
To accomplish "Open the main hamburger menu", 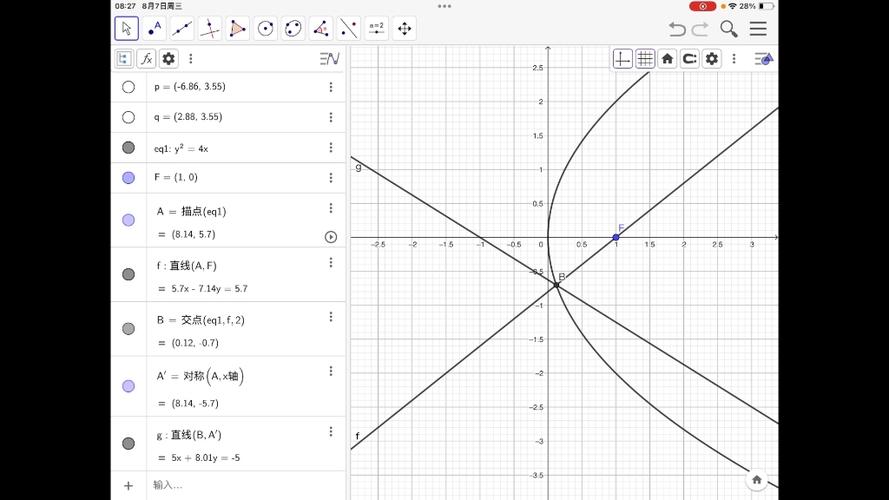I will [x=758, y=28].
